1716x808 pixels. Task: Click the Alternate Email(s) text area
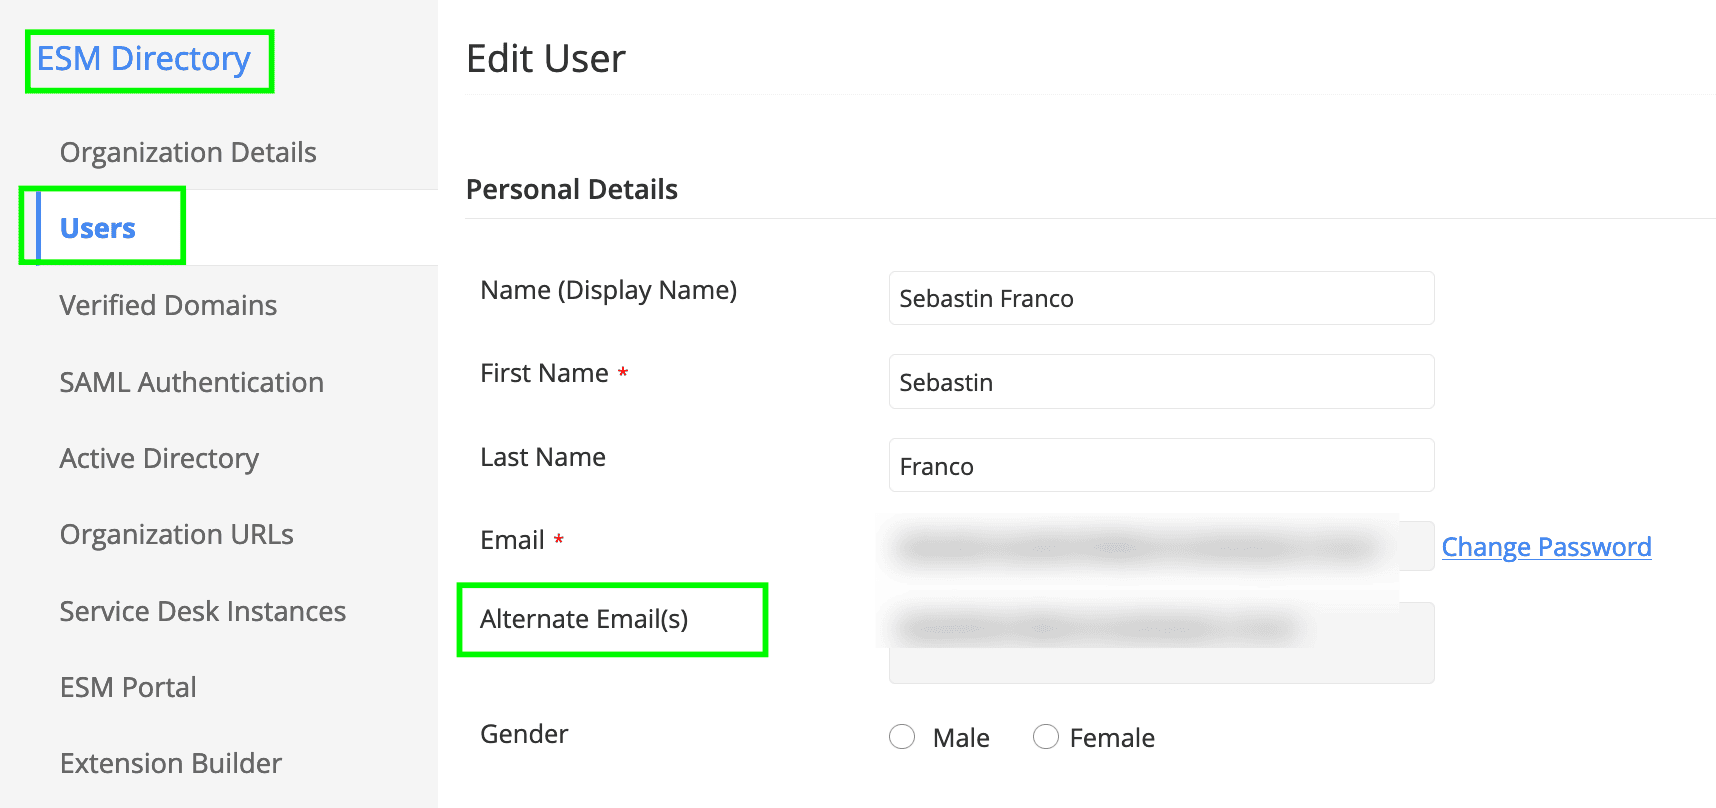[x=1162, y=643]
